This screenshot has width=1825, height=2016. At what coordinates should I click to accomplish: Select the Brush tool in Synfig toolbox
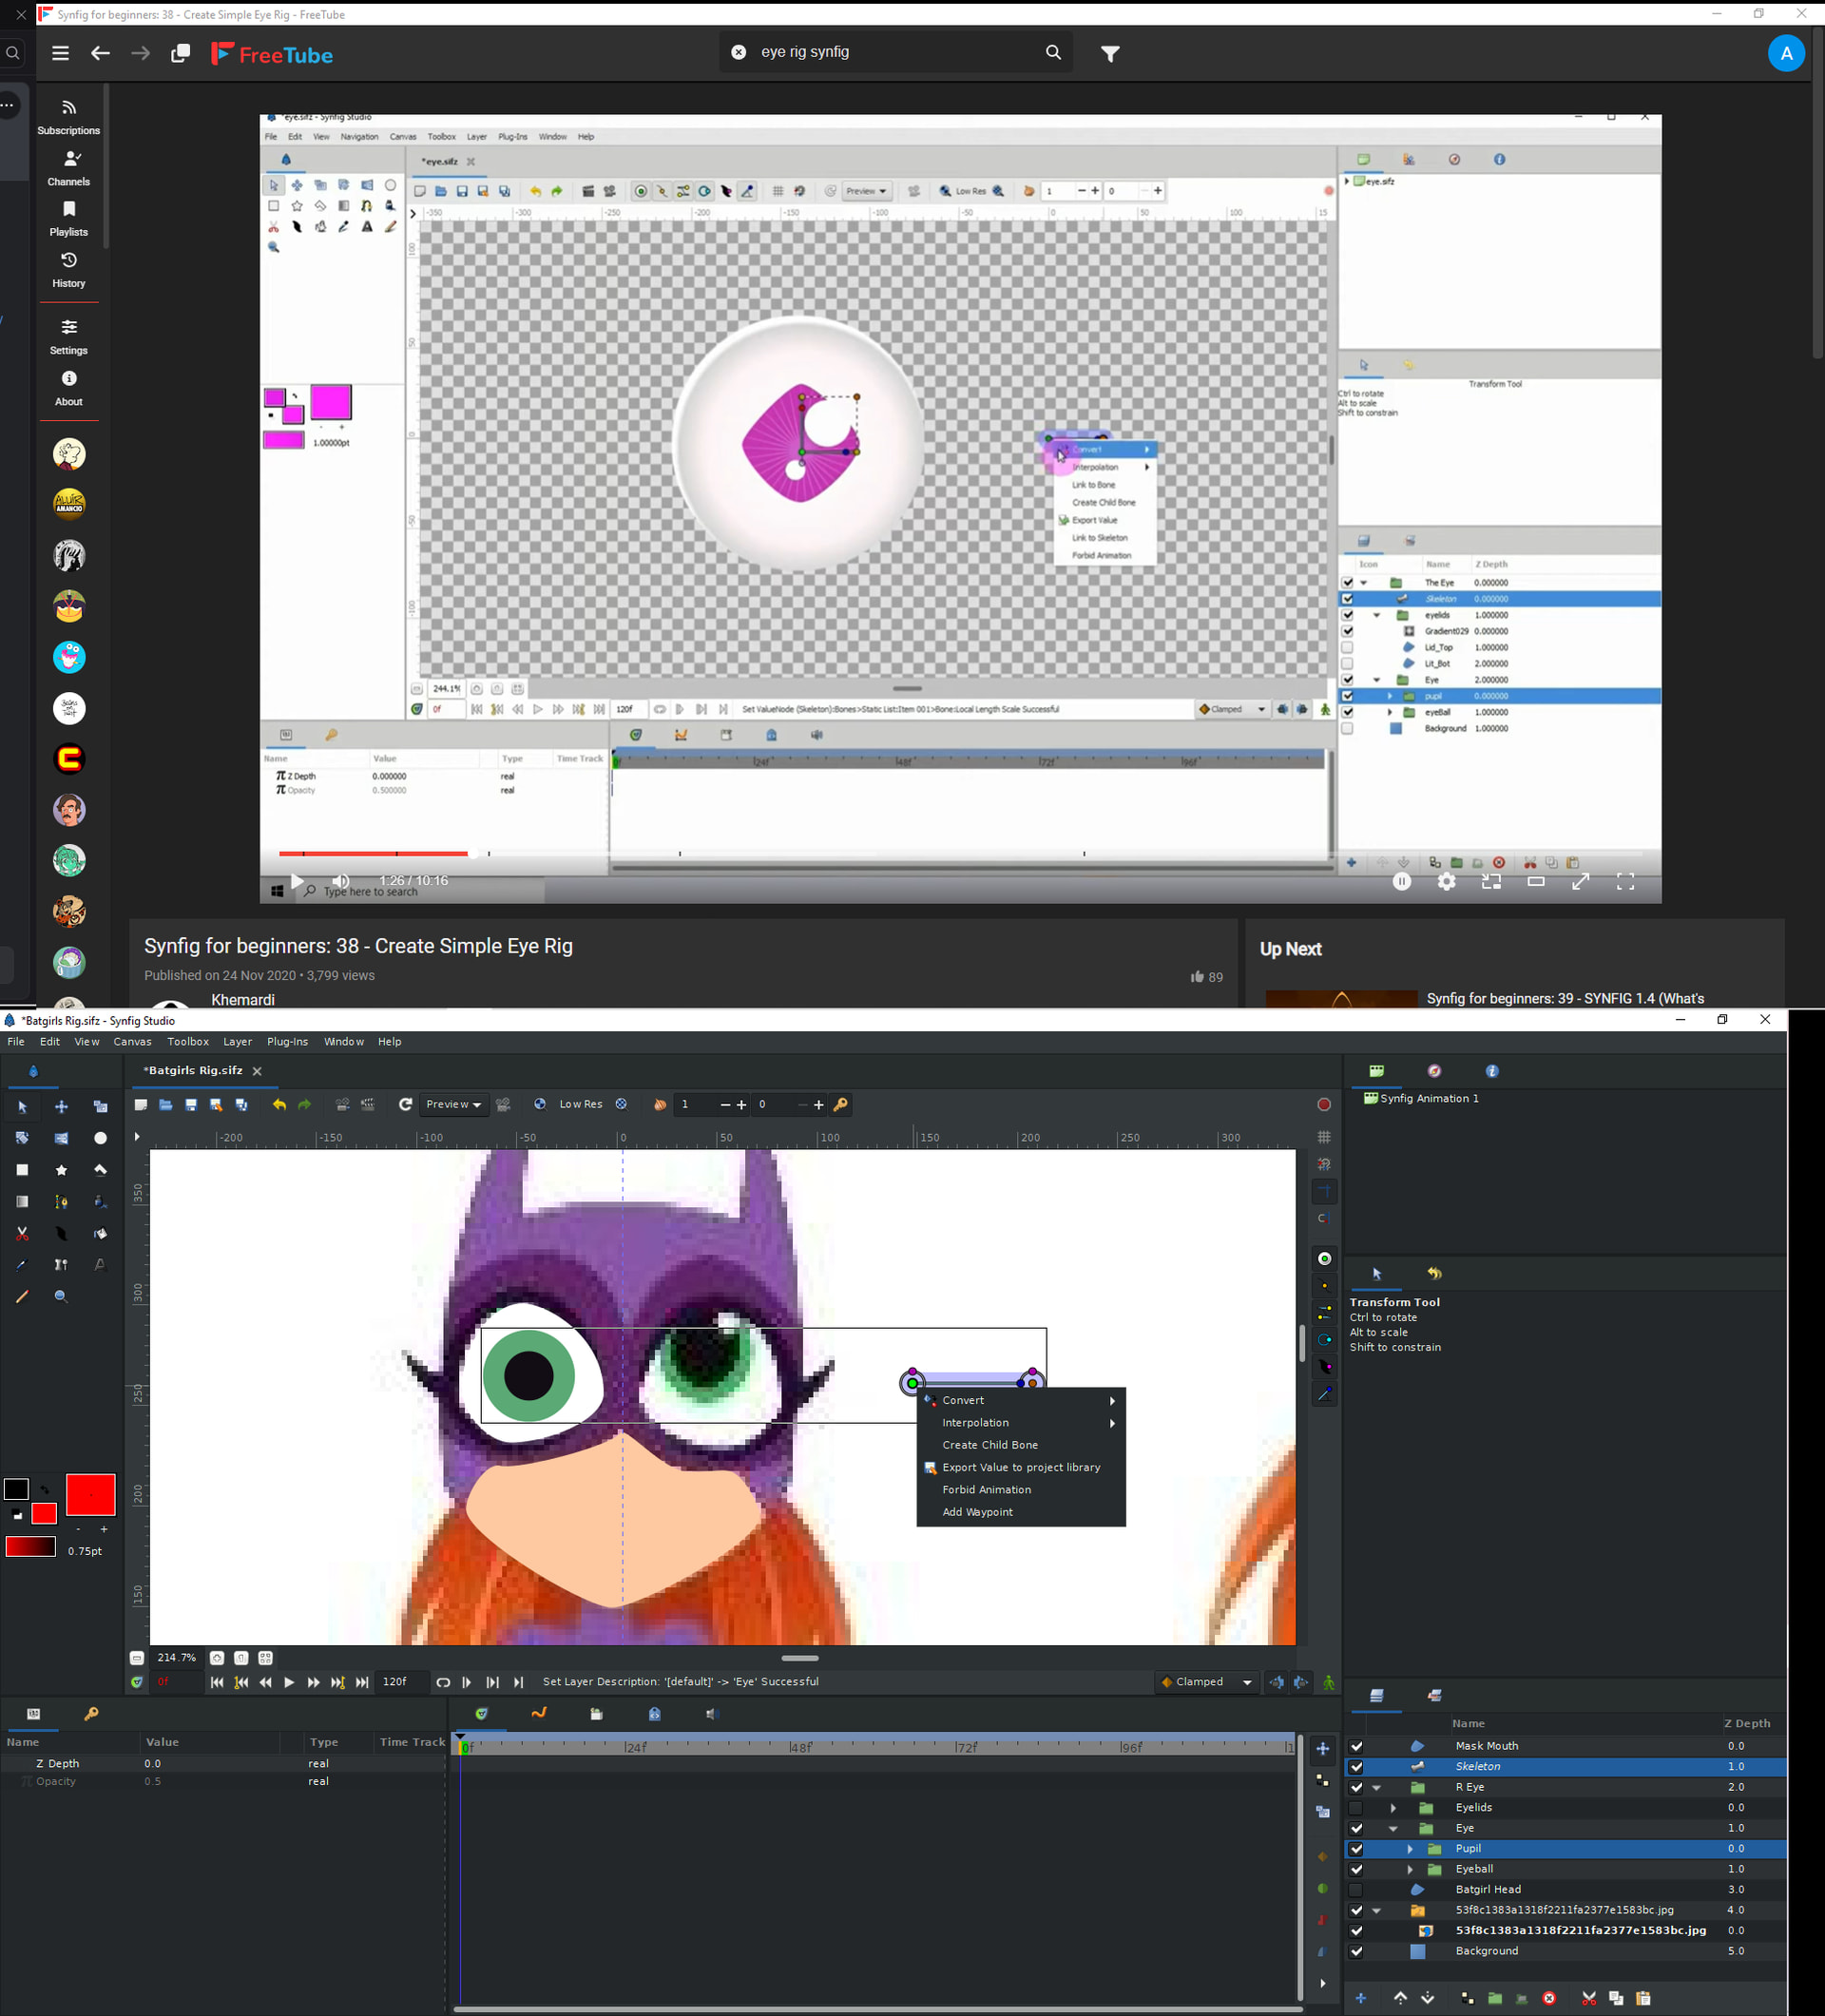pyautogui.click(x=22, y=1296)
